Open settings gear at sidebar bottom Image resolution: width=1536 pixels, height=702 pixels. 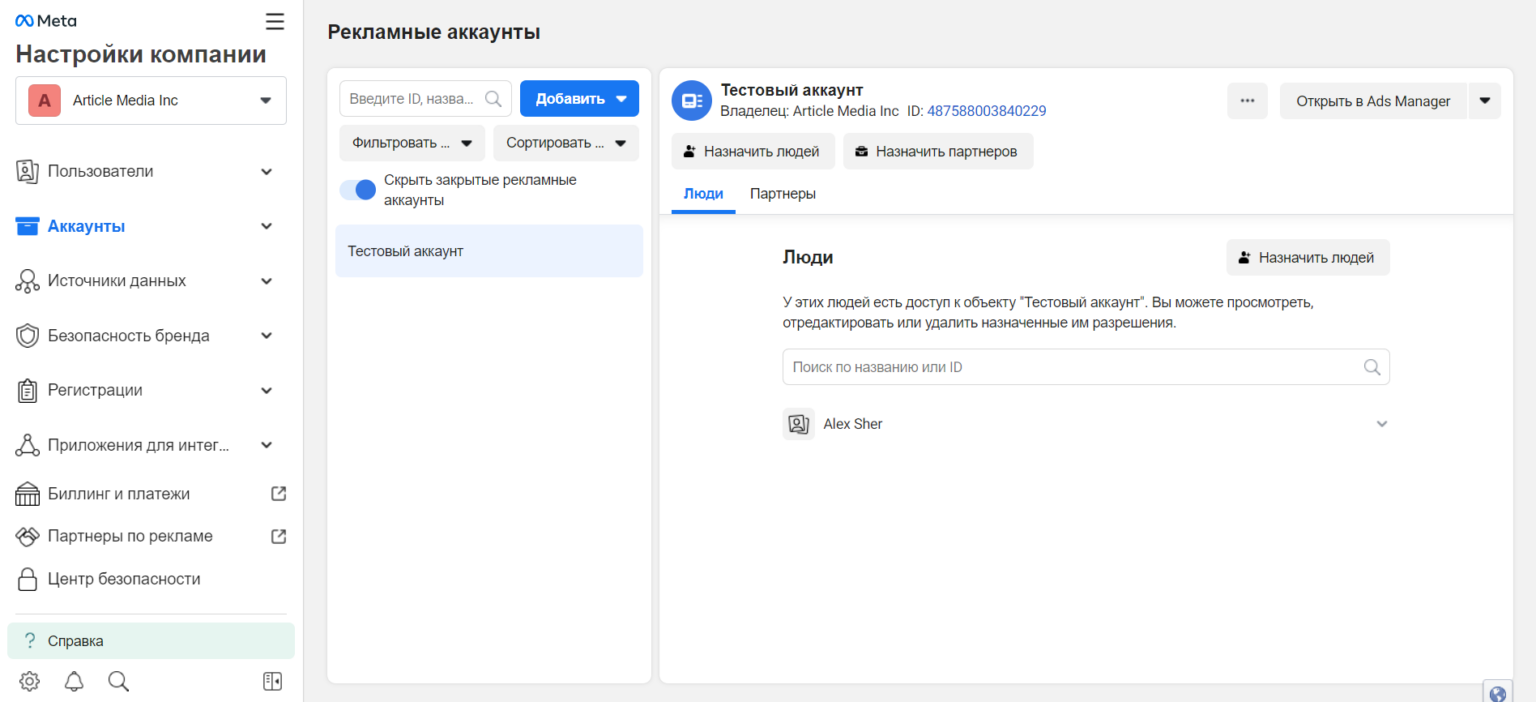click(x=29, y=681)
